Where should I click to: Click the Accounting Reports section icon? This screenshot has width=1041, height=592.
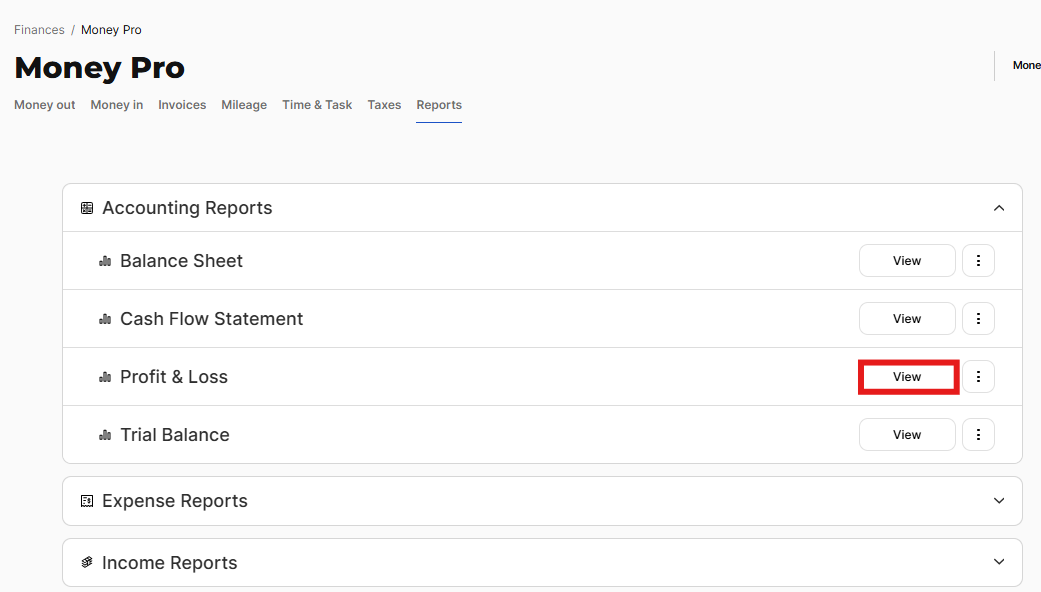pos(87,208)
